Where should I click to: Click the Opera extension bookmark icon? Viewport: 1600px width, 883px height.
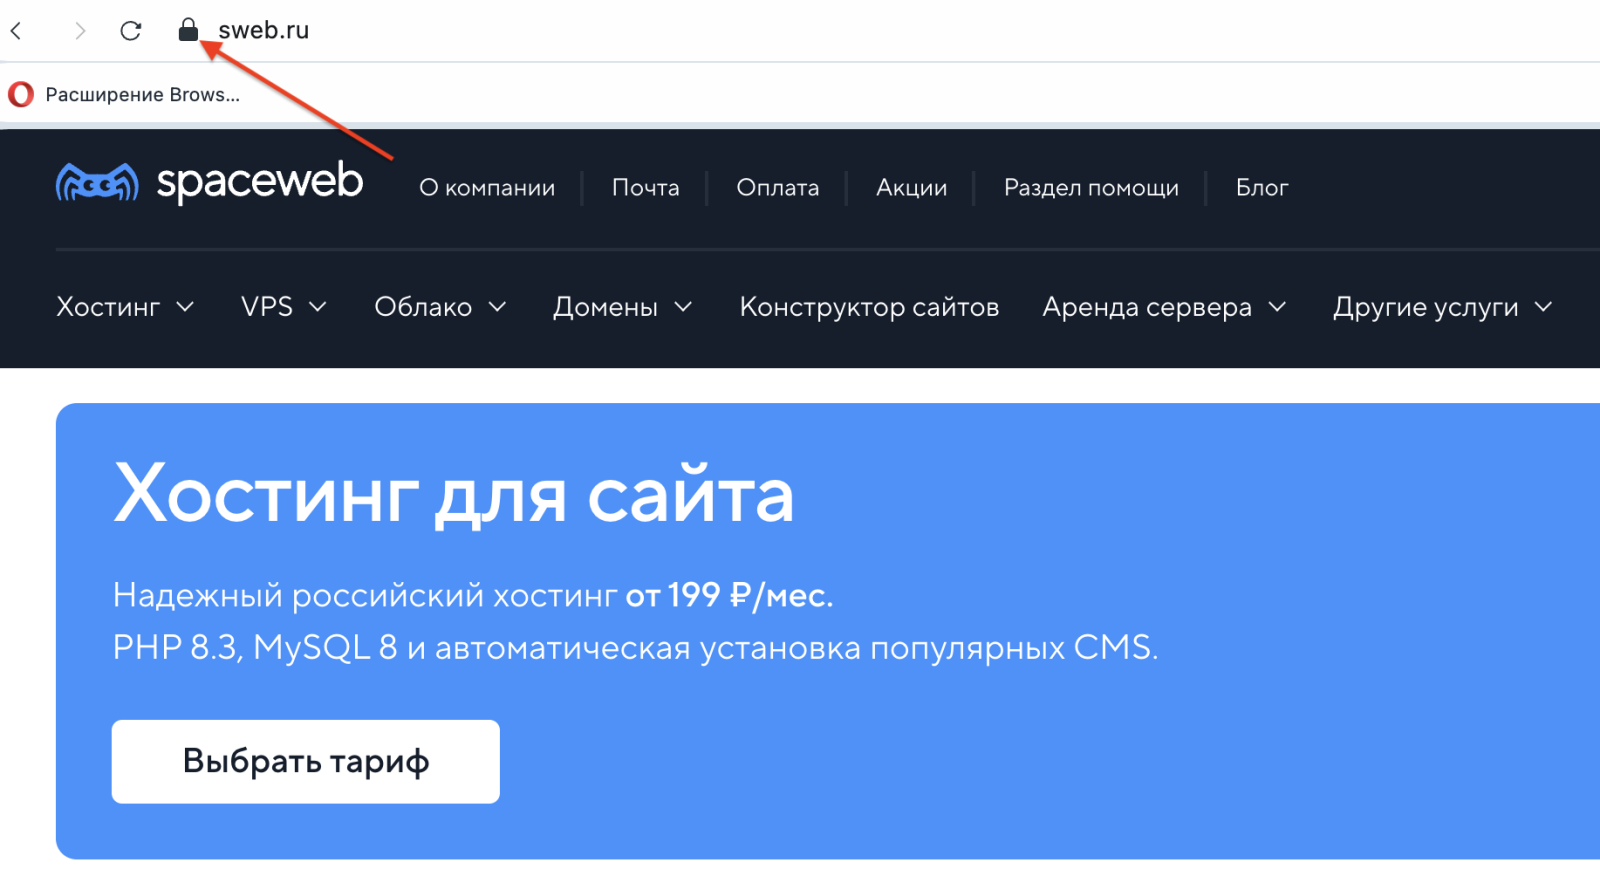pos(21,95)
